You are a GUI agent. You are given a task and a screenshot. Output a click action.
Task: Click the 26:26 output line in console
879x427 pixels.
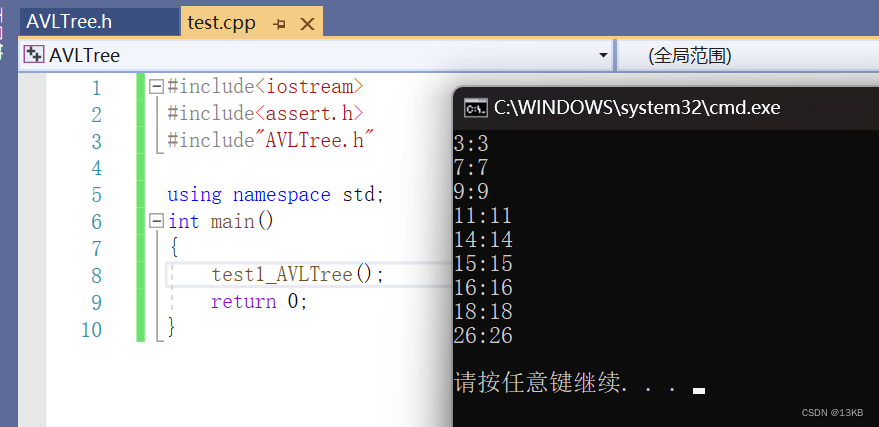pos(483,336)
